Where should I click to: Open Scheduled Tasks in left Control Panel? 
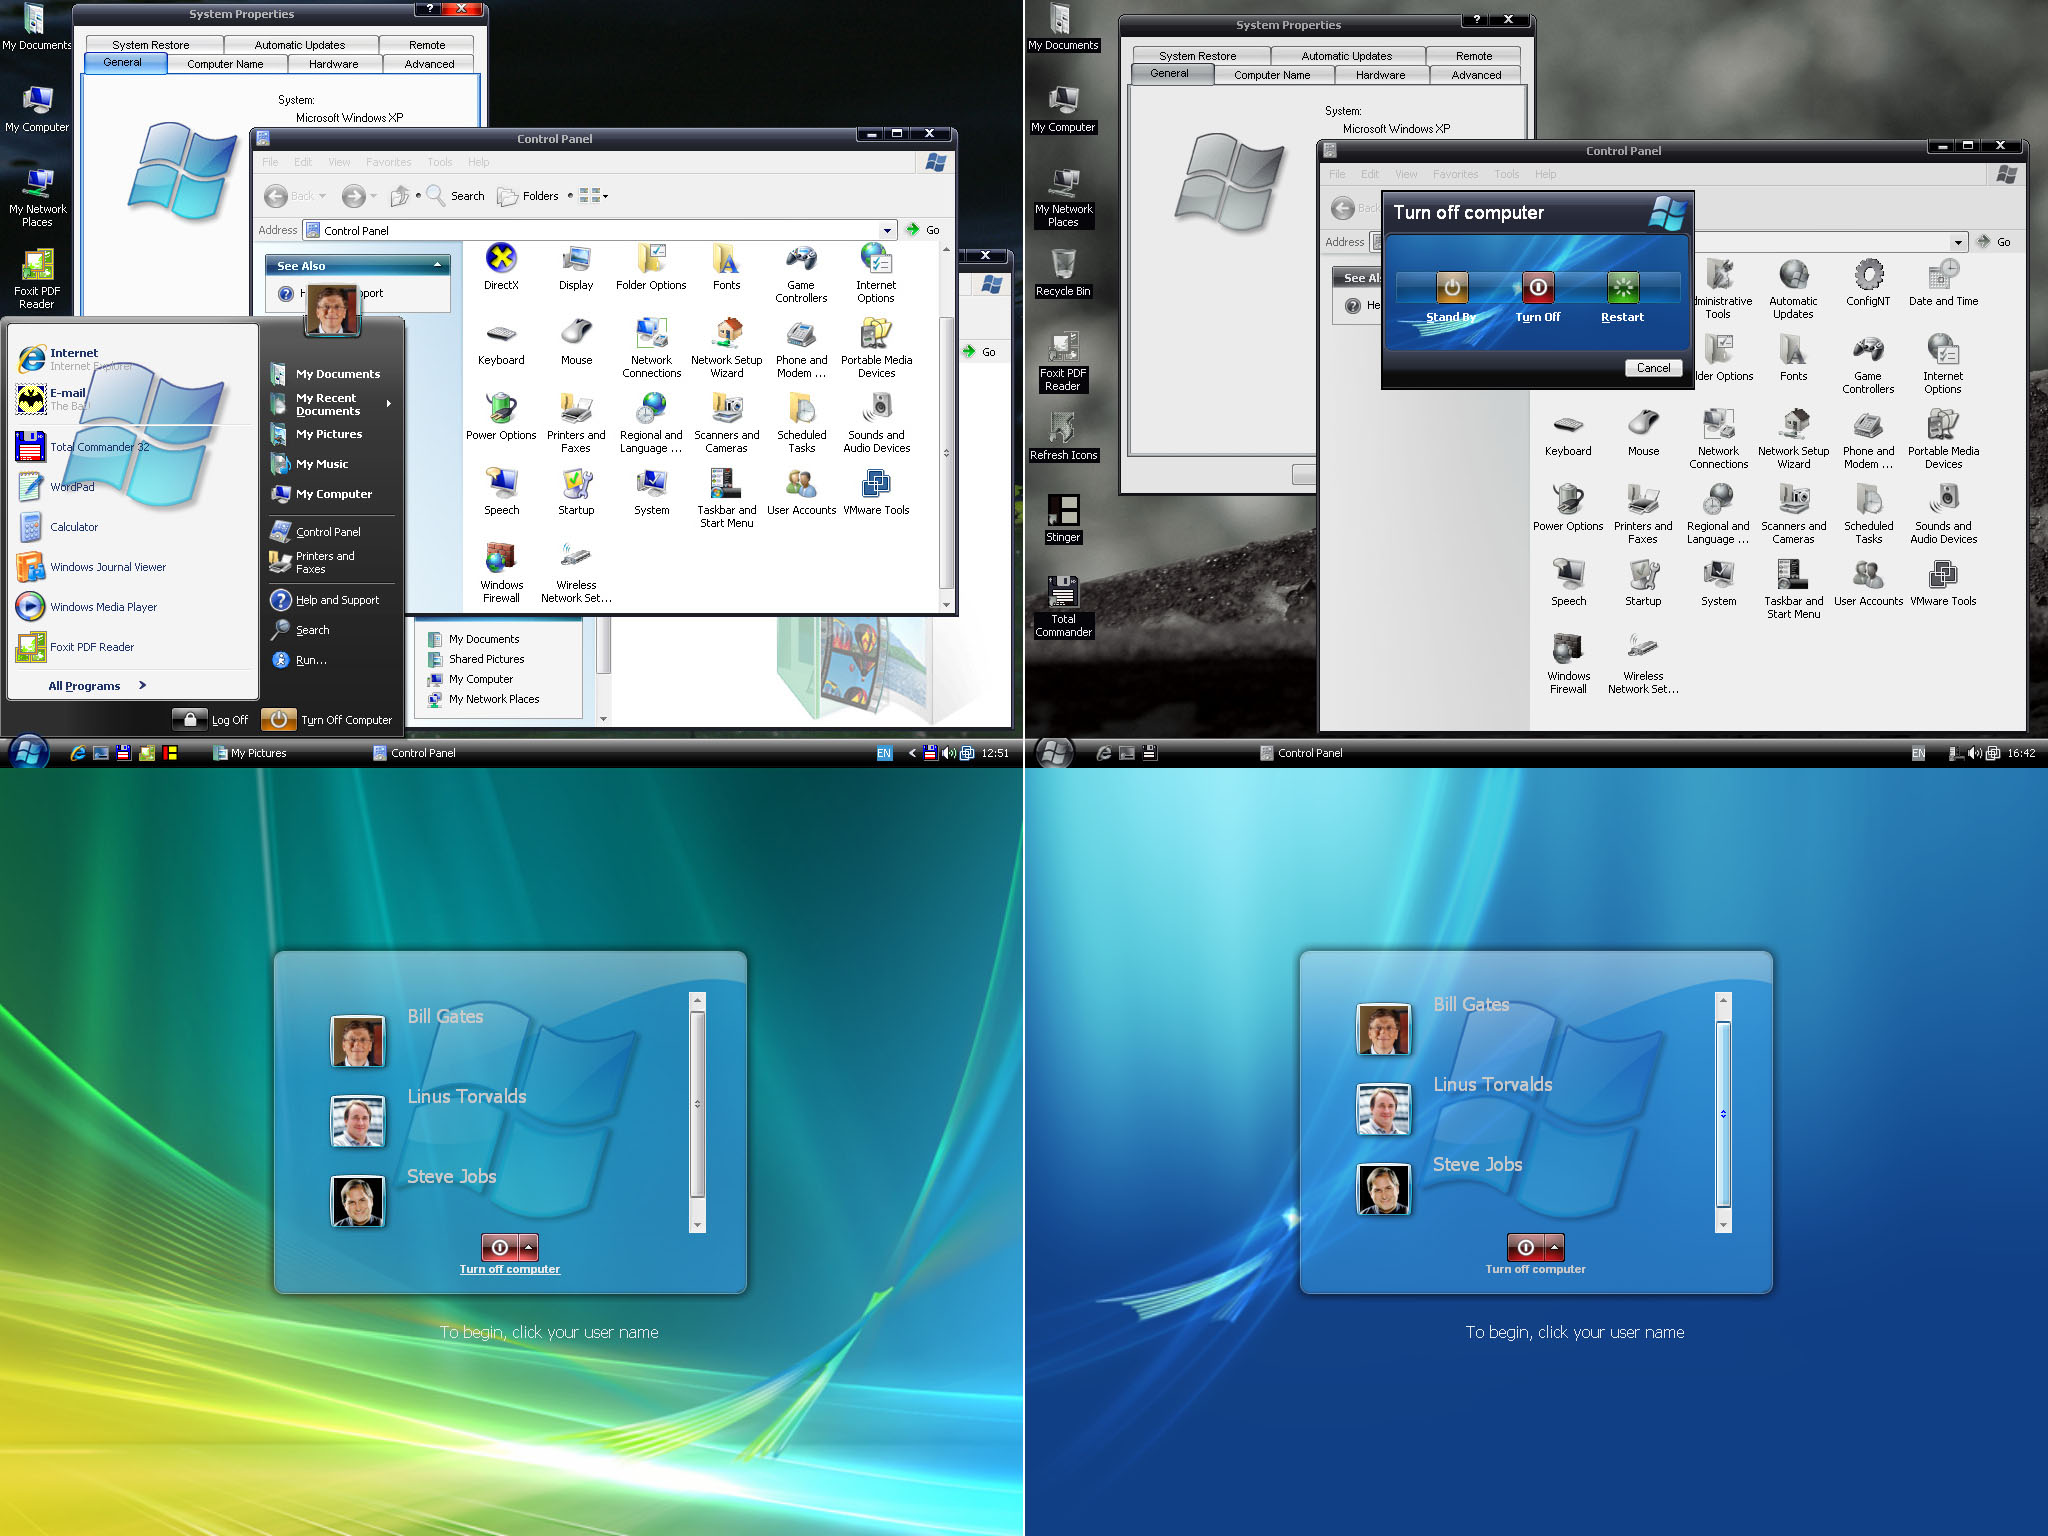pyautogui.click(x=802, y=422)
